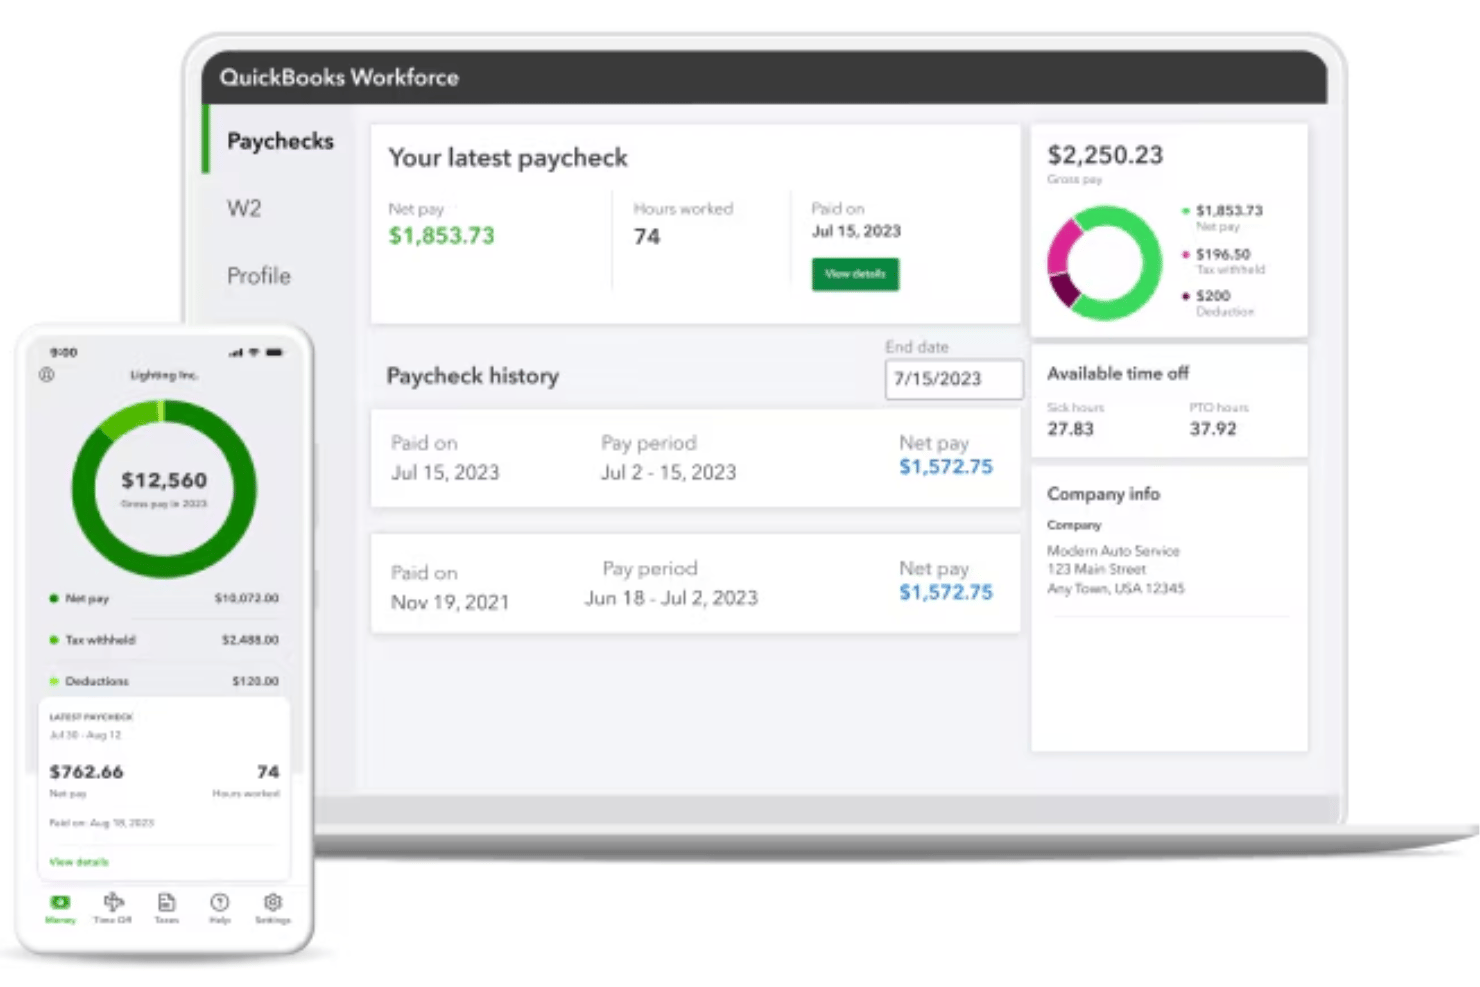Click hours worked value 74 on laptop
The width and height of the screenshot is (1480, 987).
647,237
